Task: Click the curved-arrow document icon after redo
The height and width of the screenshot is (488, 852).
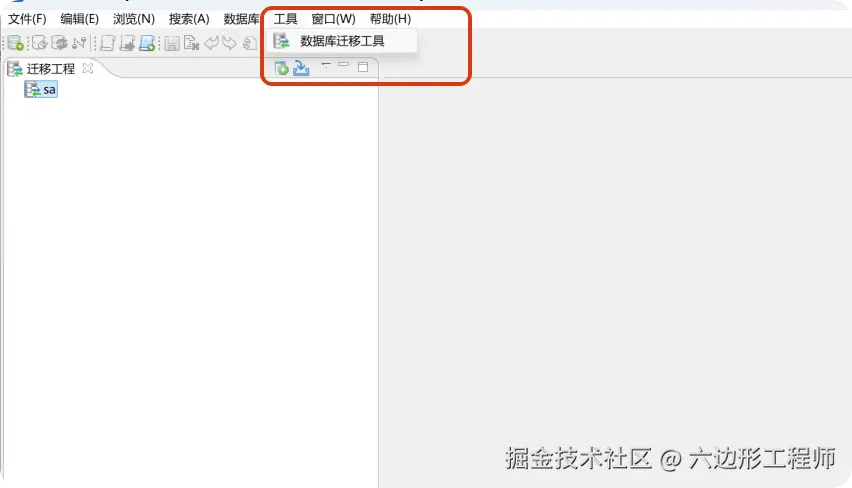Action: 249,43
